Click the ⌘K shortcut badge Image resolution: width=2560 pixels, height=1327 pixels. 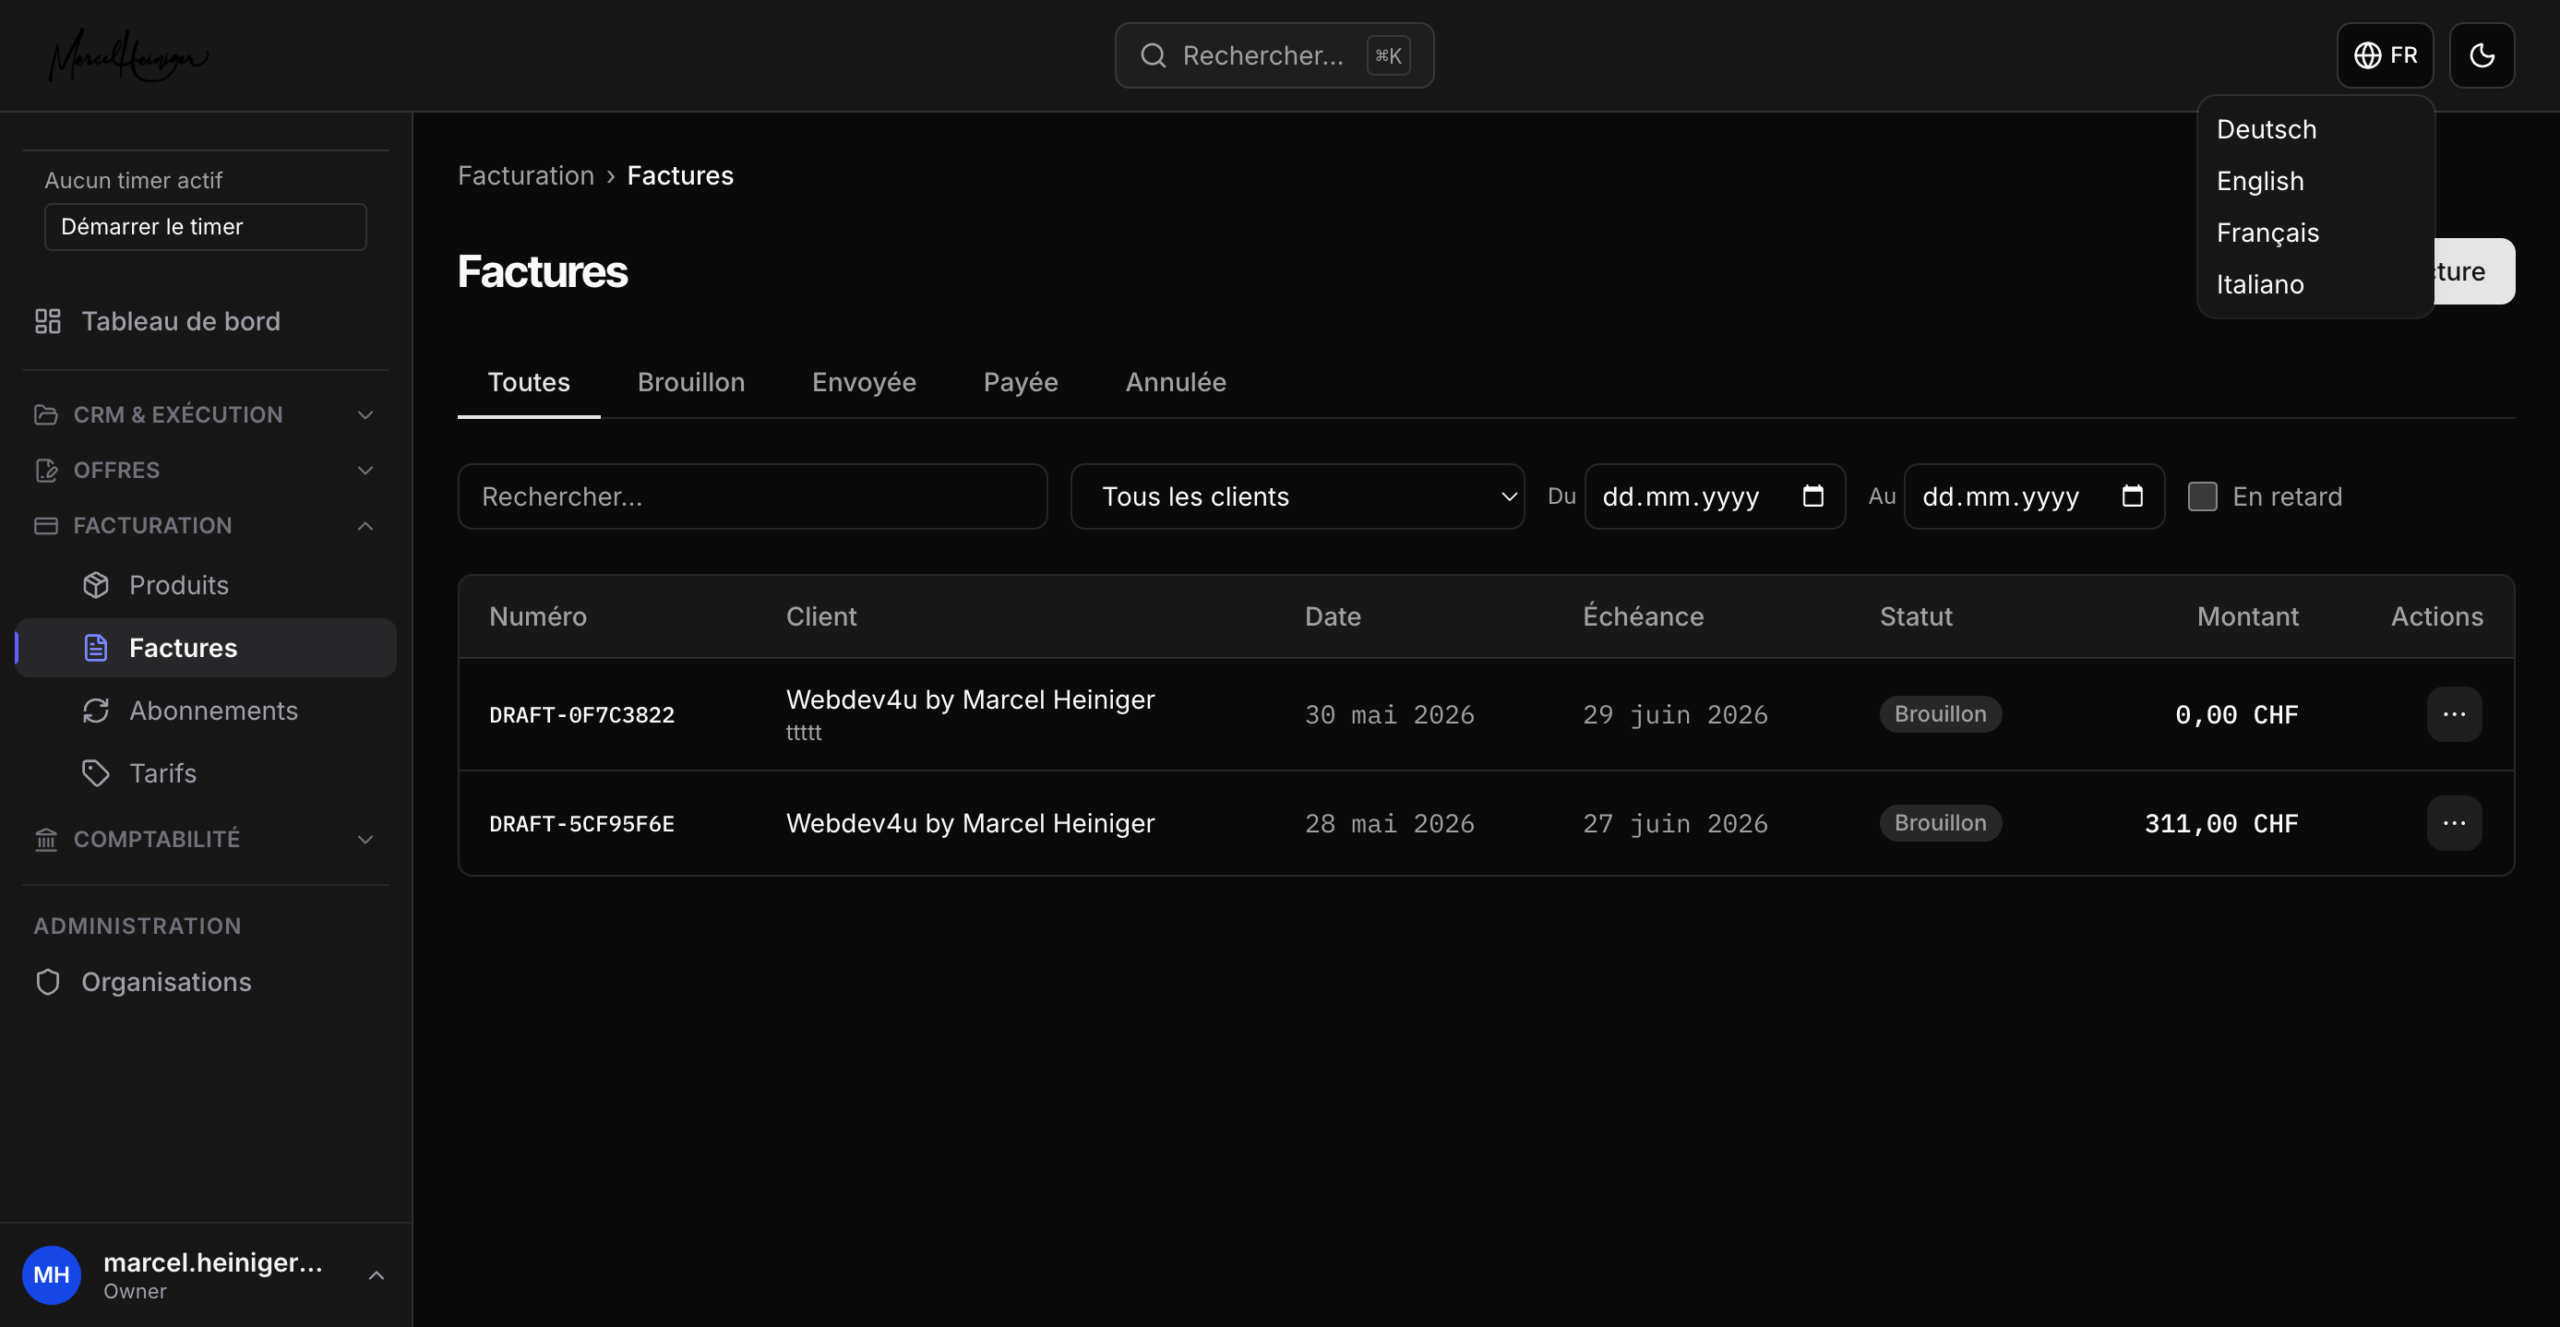pyautogui.click(x=1388, y=56)
